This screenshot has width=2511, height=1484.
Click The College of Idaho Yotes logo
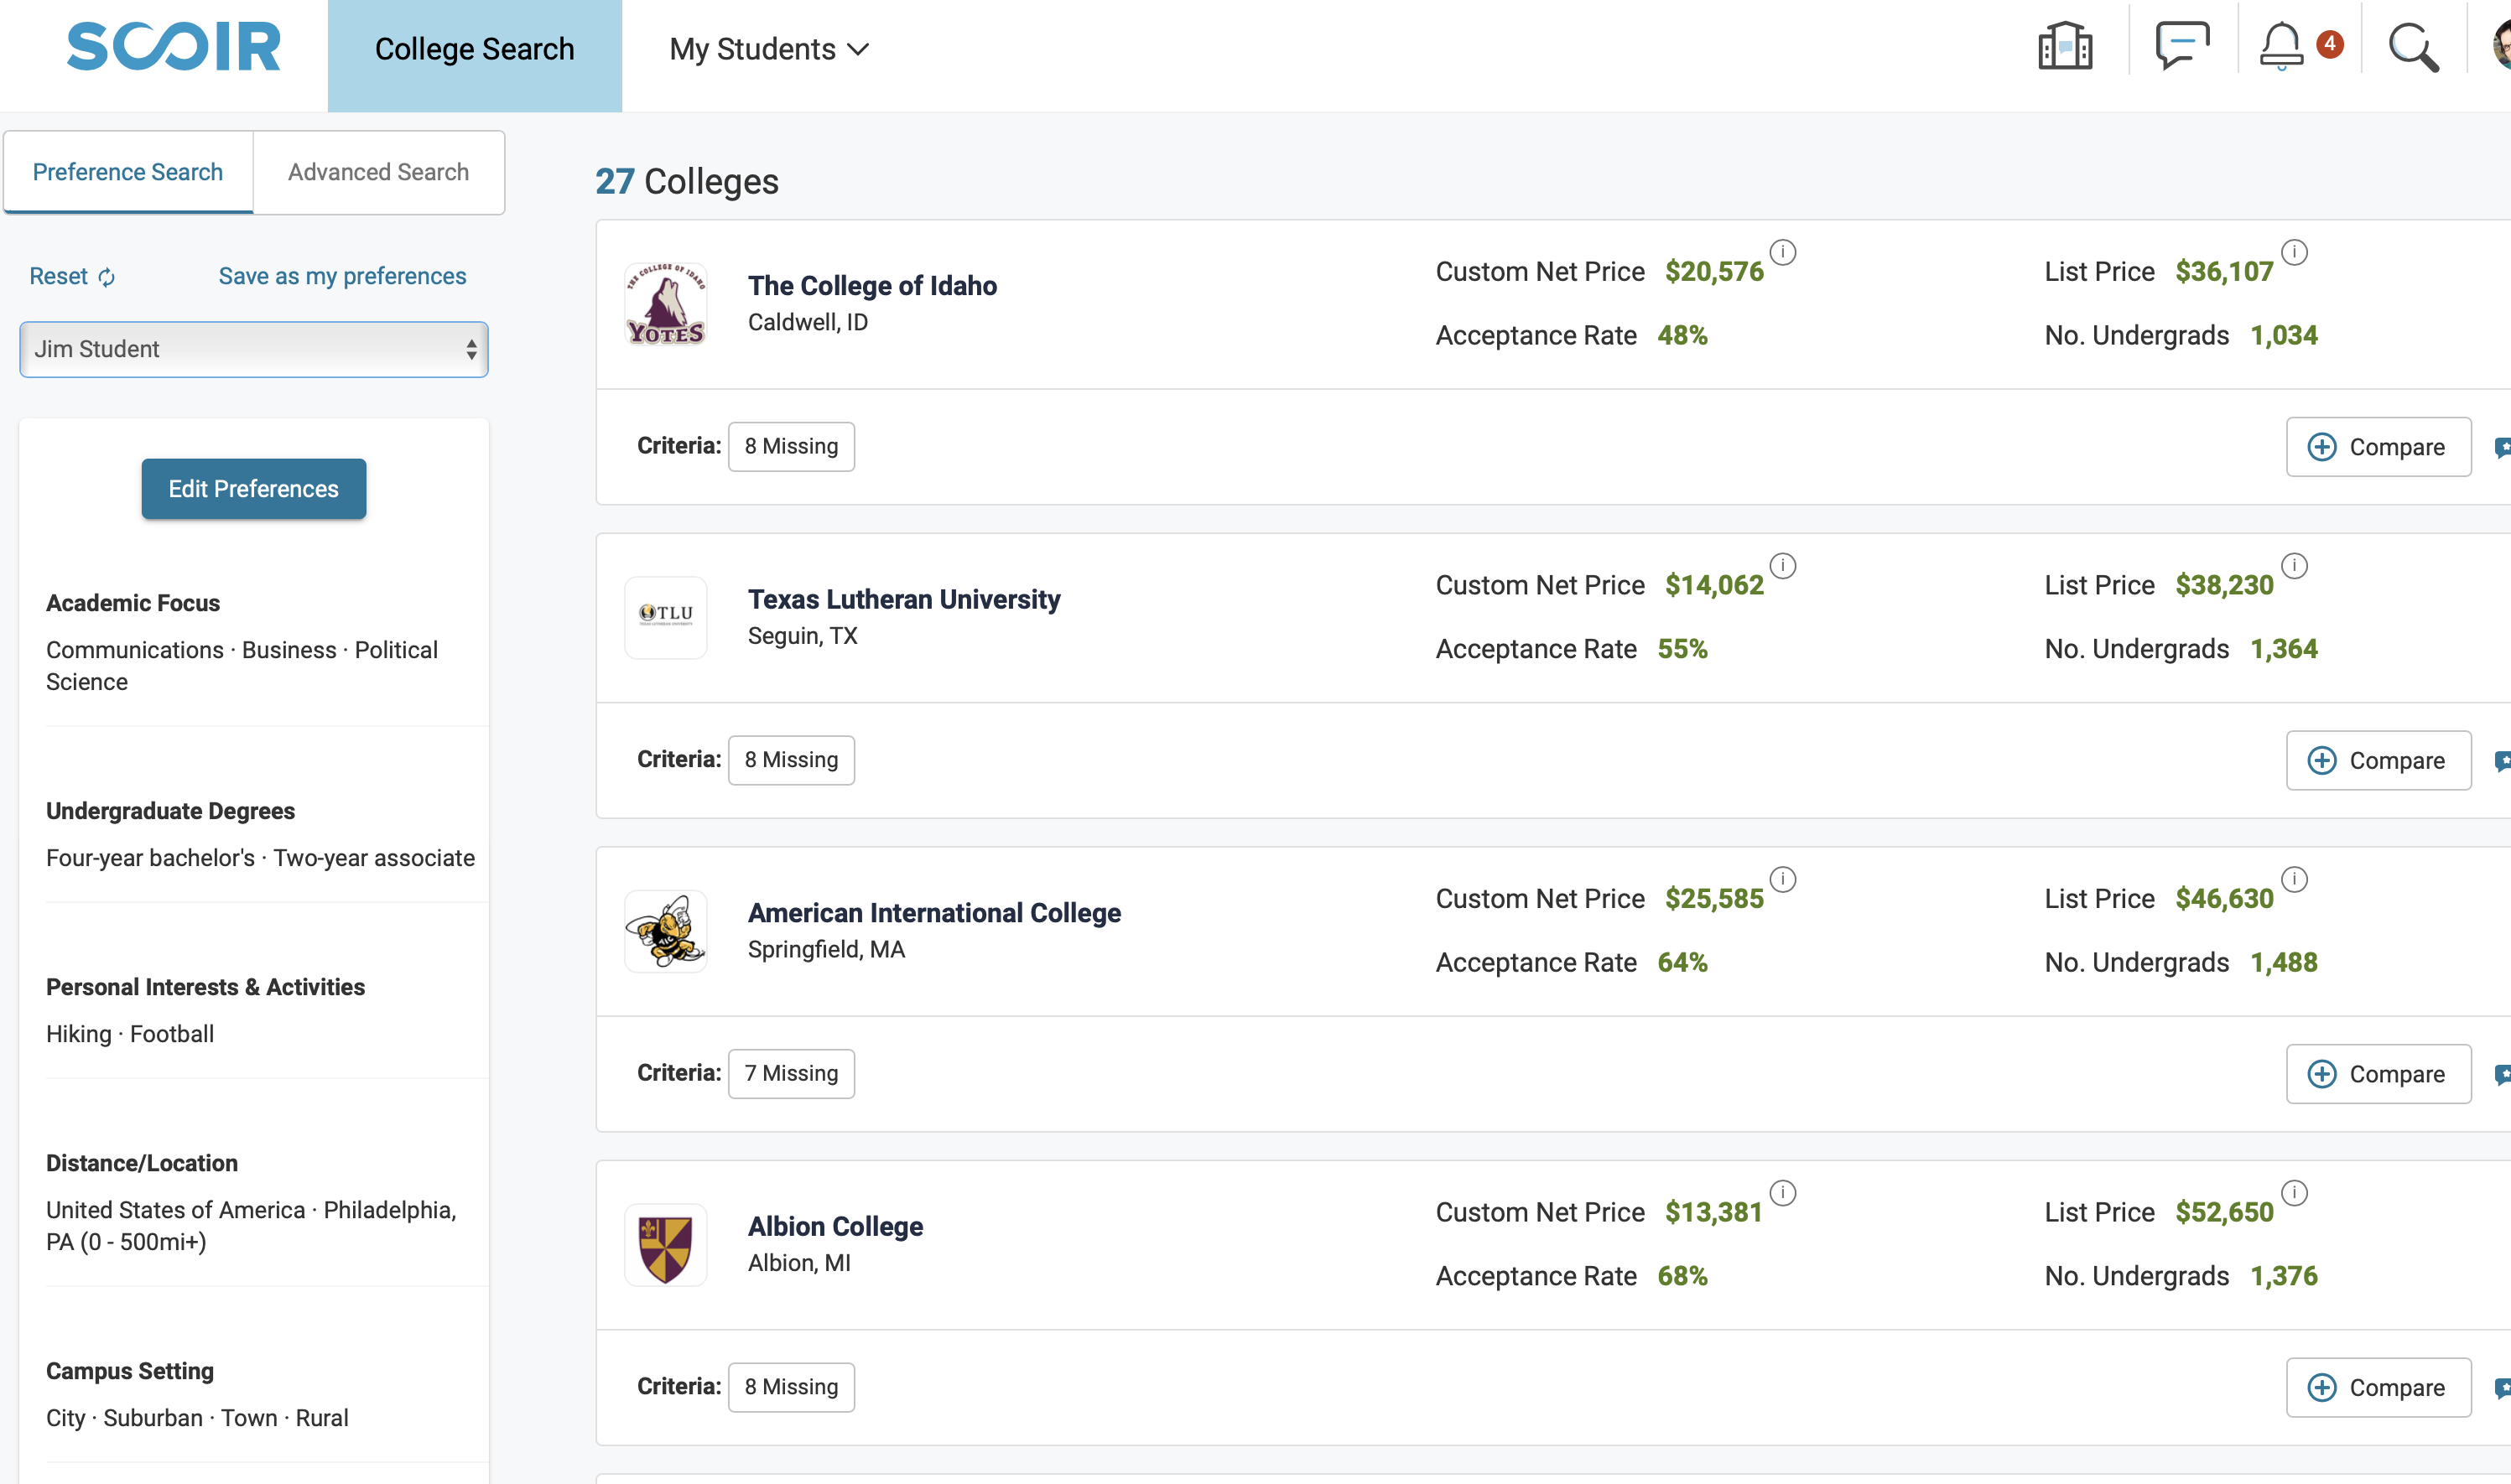coord(666,304)
